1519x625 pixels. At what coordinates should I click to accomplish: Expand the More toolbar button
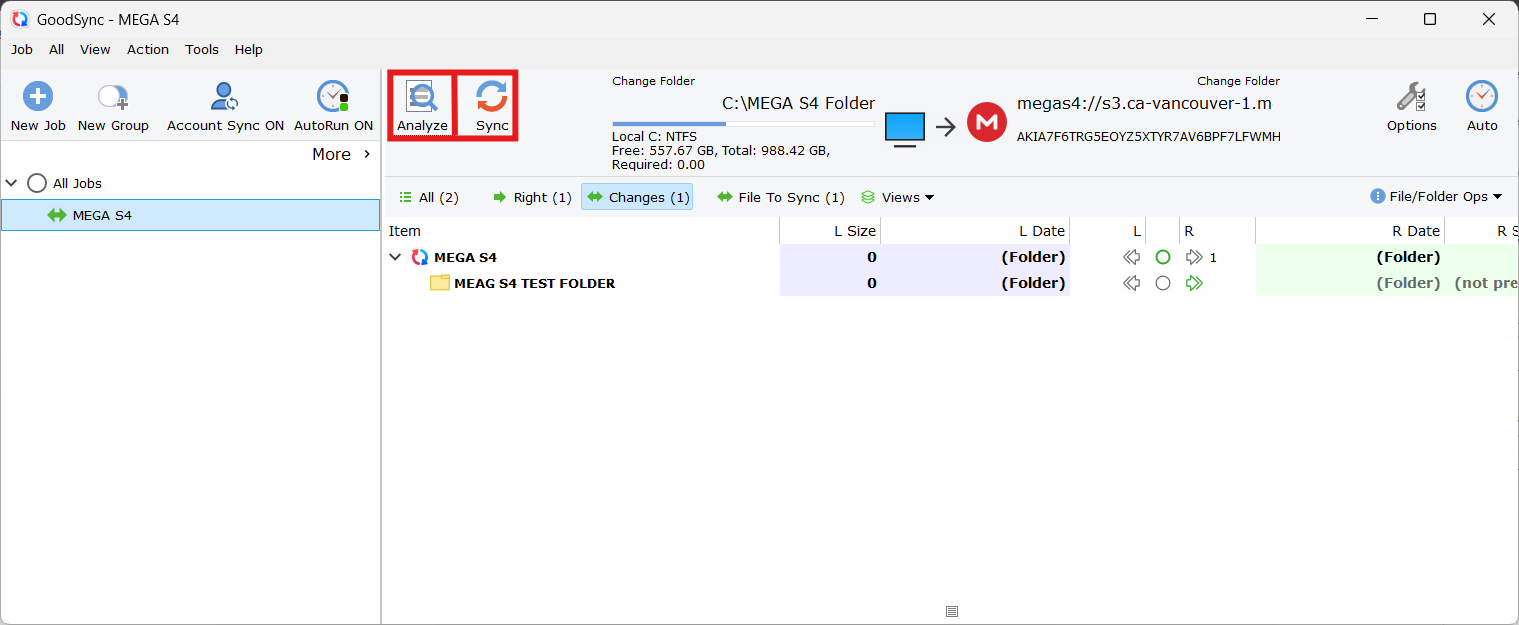pos(342,154)
